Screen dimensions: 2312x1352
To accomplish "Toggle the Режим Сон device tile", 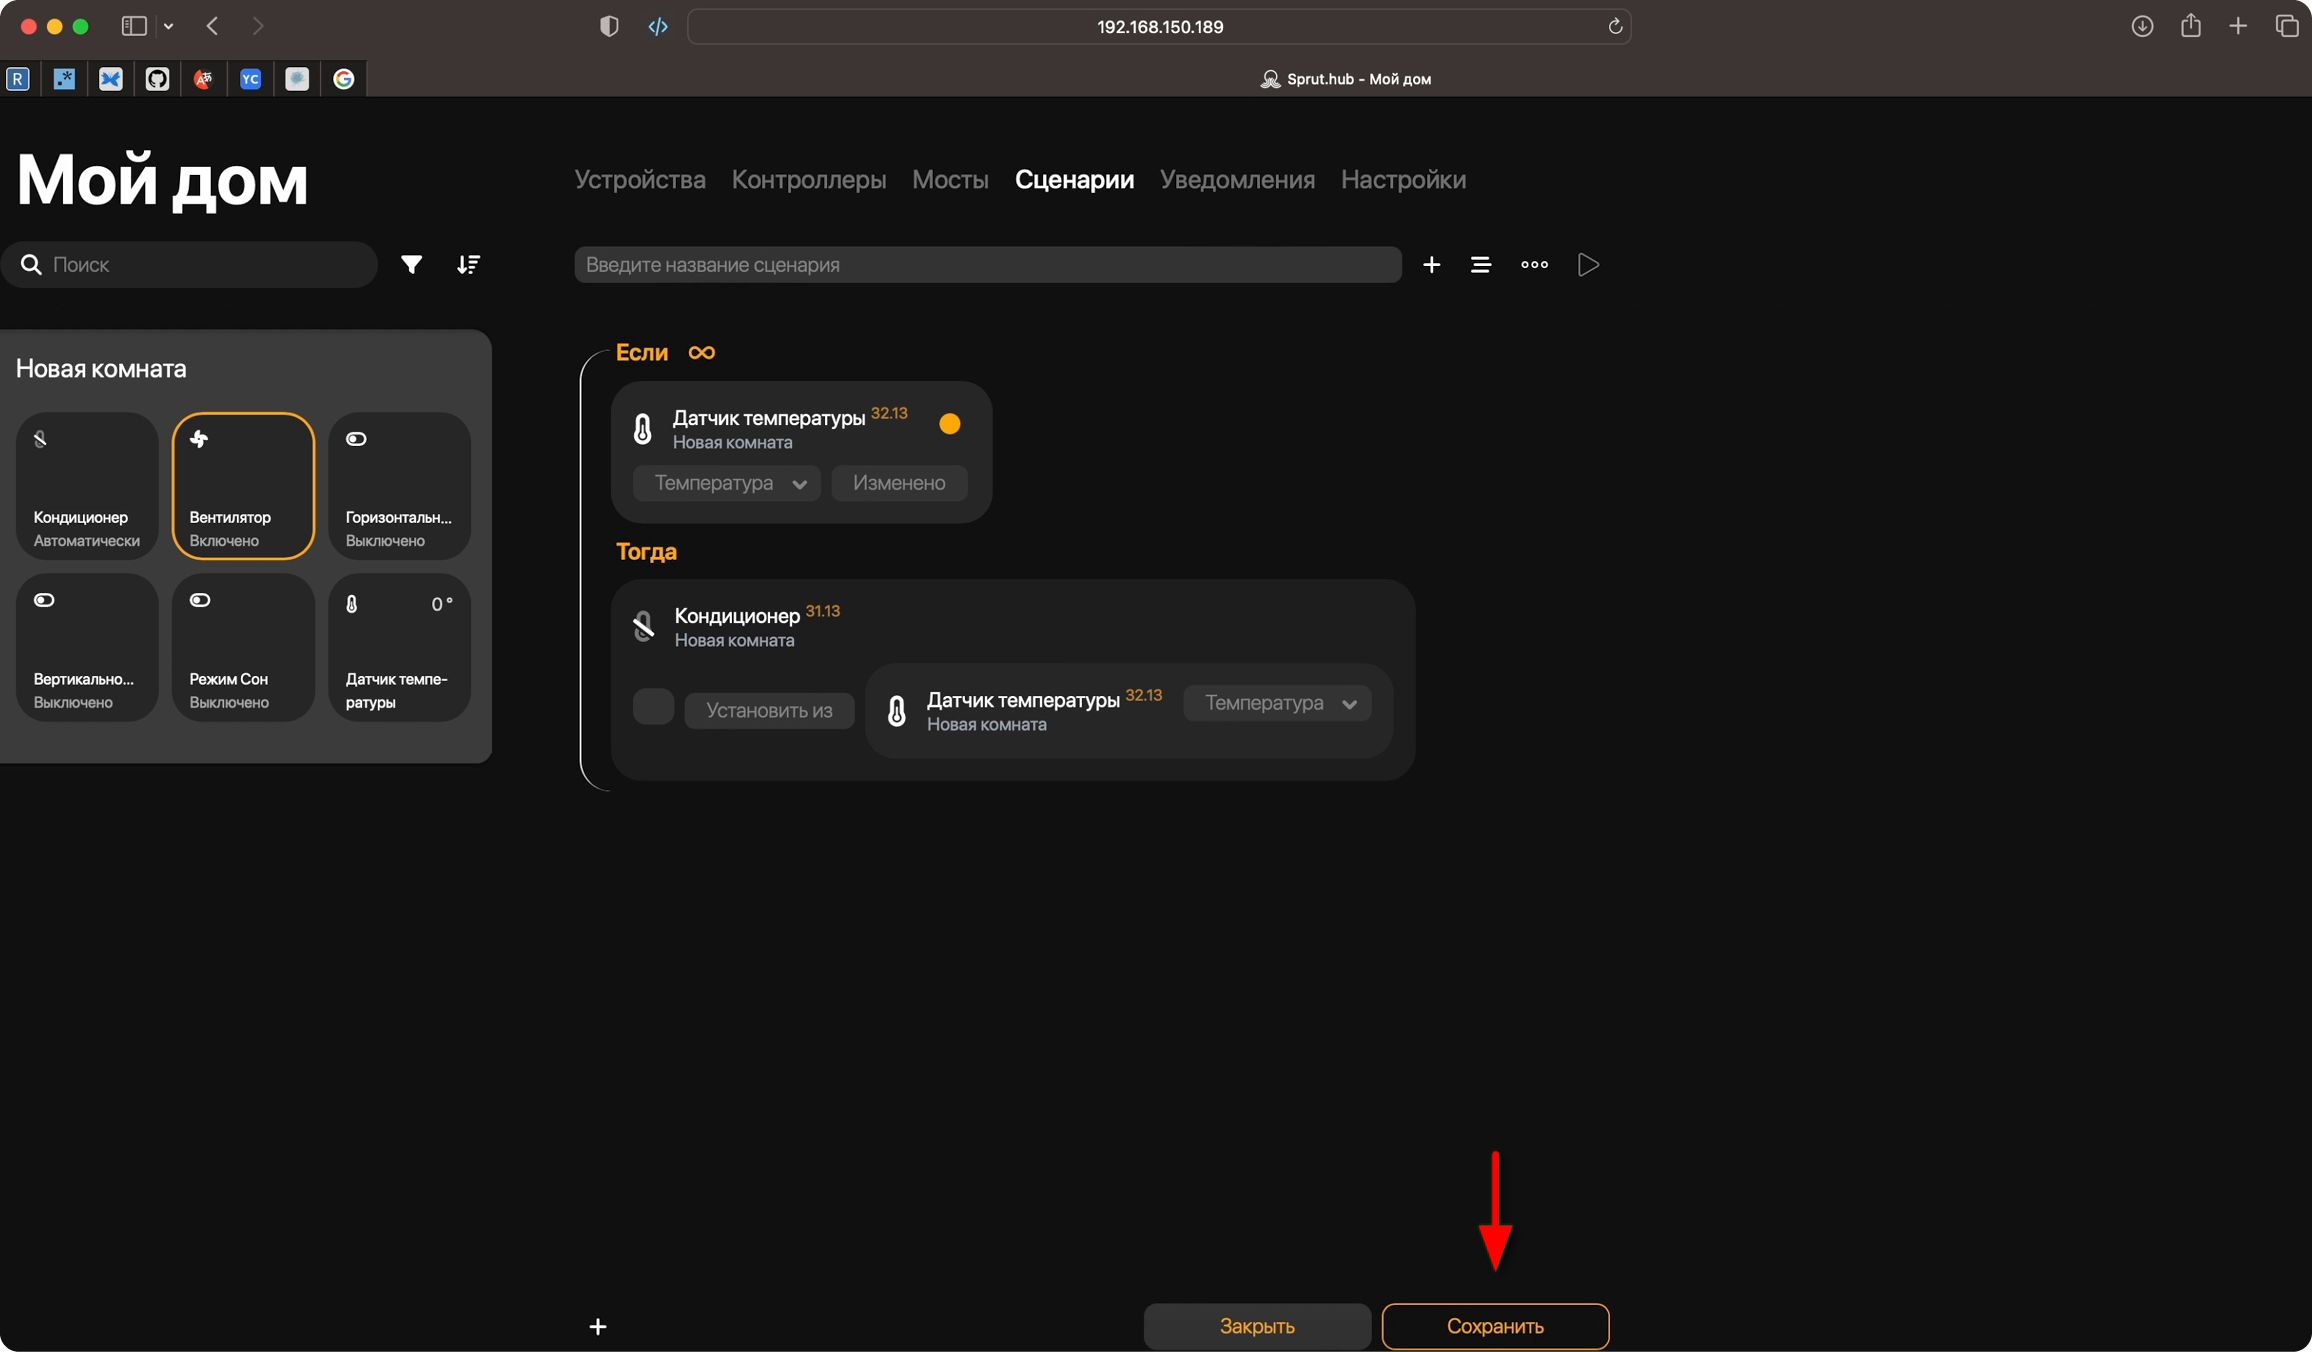I will 243,647.
